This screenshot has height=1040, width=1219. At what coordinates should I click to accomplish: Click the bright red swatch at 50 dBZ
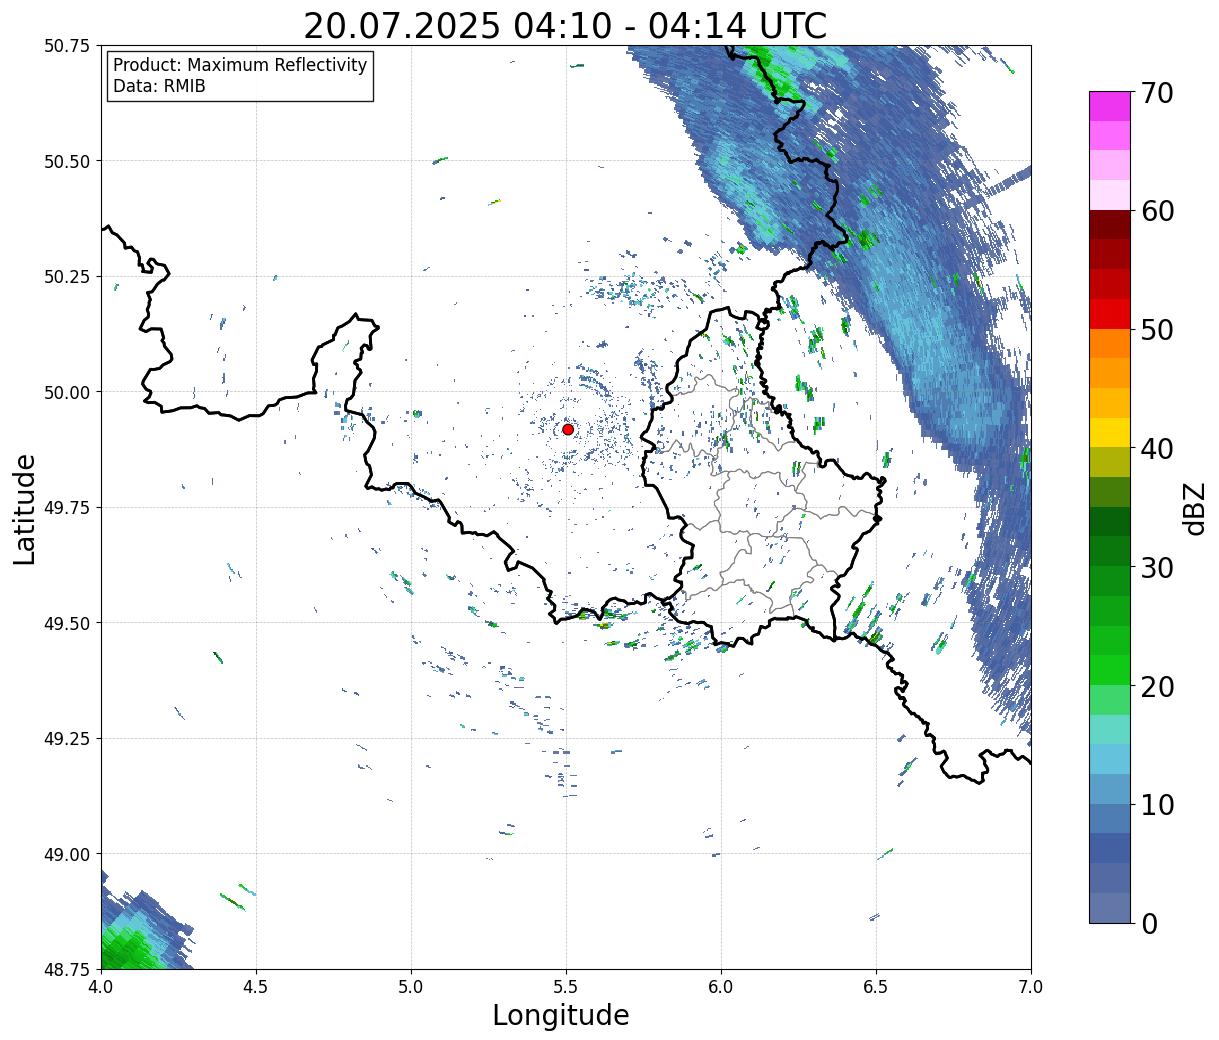click(1110, 314)
